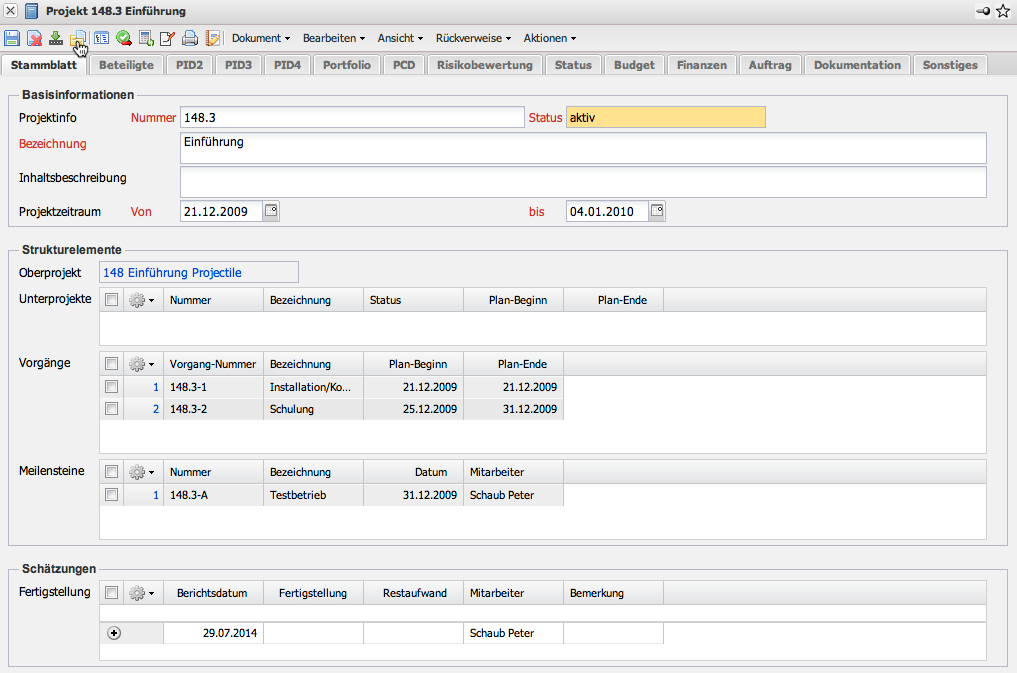Check the box for Vorgang 148.3-1
Viewport: 1017px width, 673px height.
112,386
